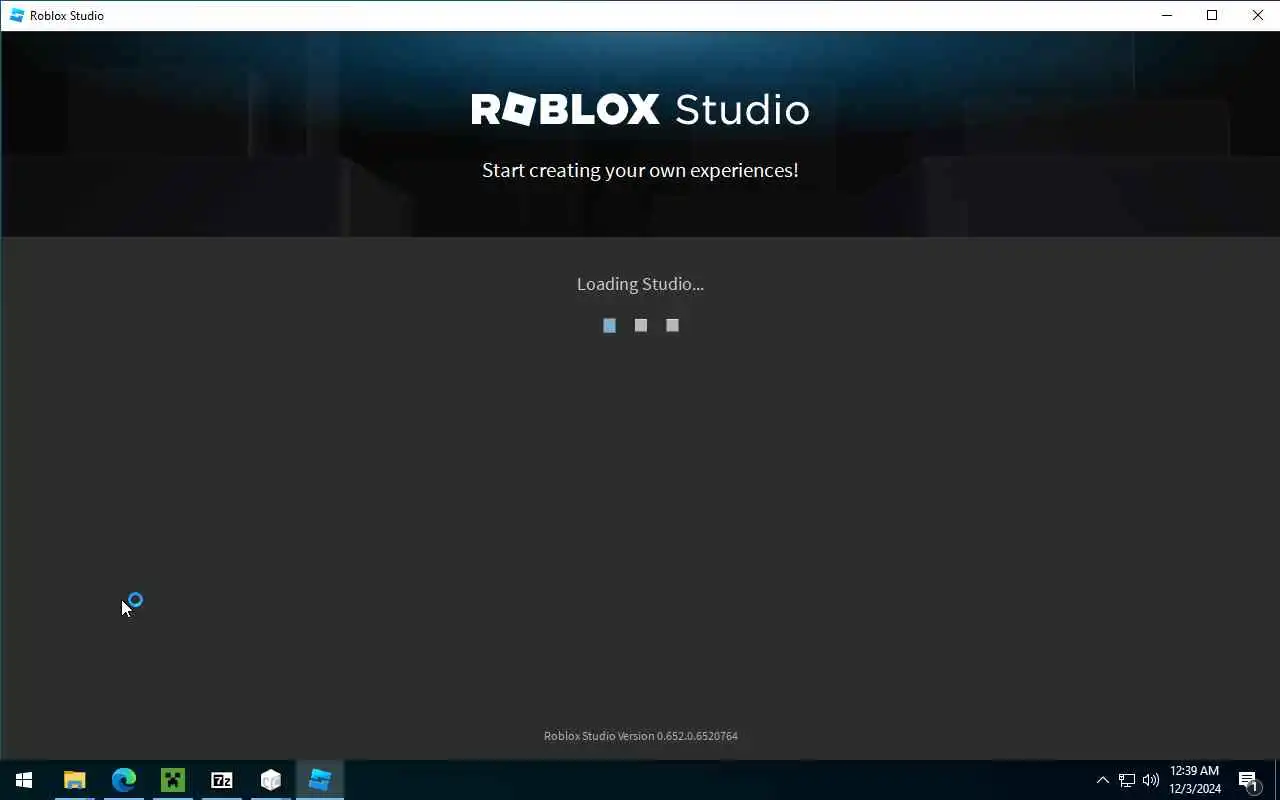This screenshot has width=1280, height=800.
Task: Click the Roblox Studio title bar icon
Action: point(16,15)
